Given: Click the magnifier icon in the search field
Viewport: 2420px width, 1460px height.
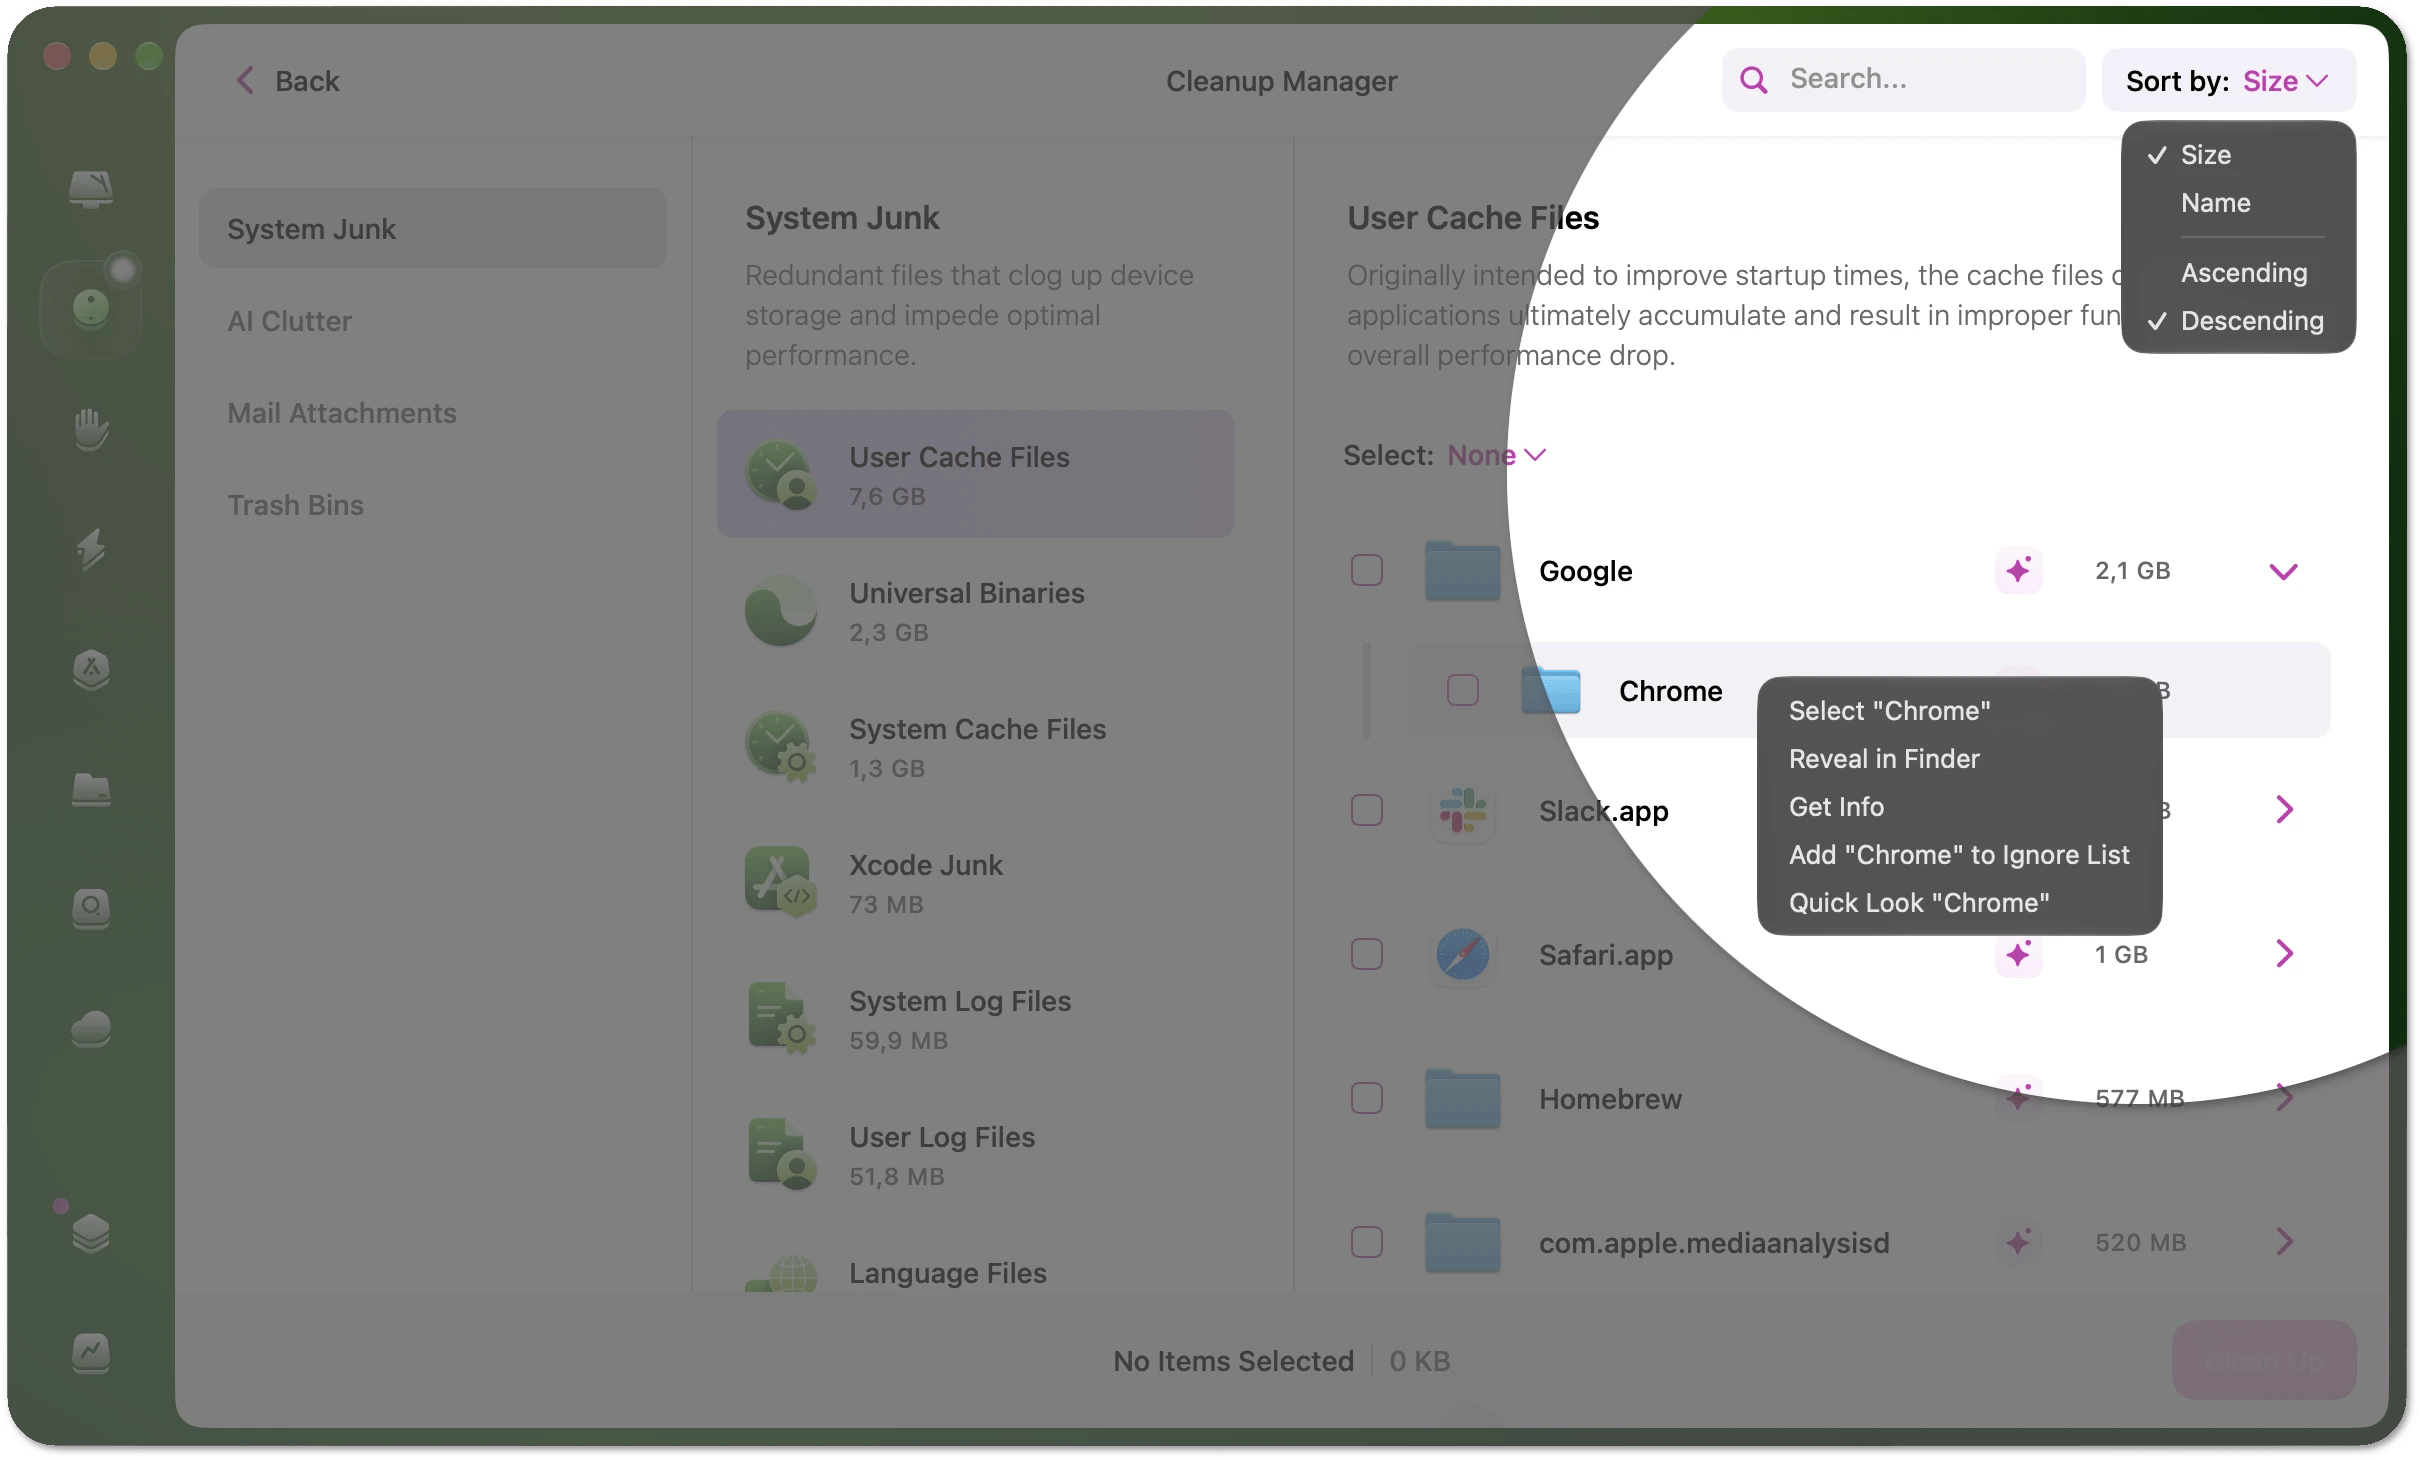Looking at the screenshot, I should click(x=1754, y=80).
